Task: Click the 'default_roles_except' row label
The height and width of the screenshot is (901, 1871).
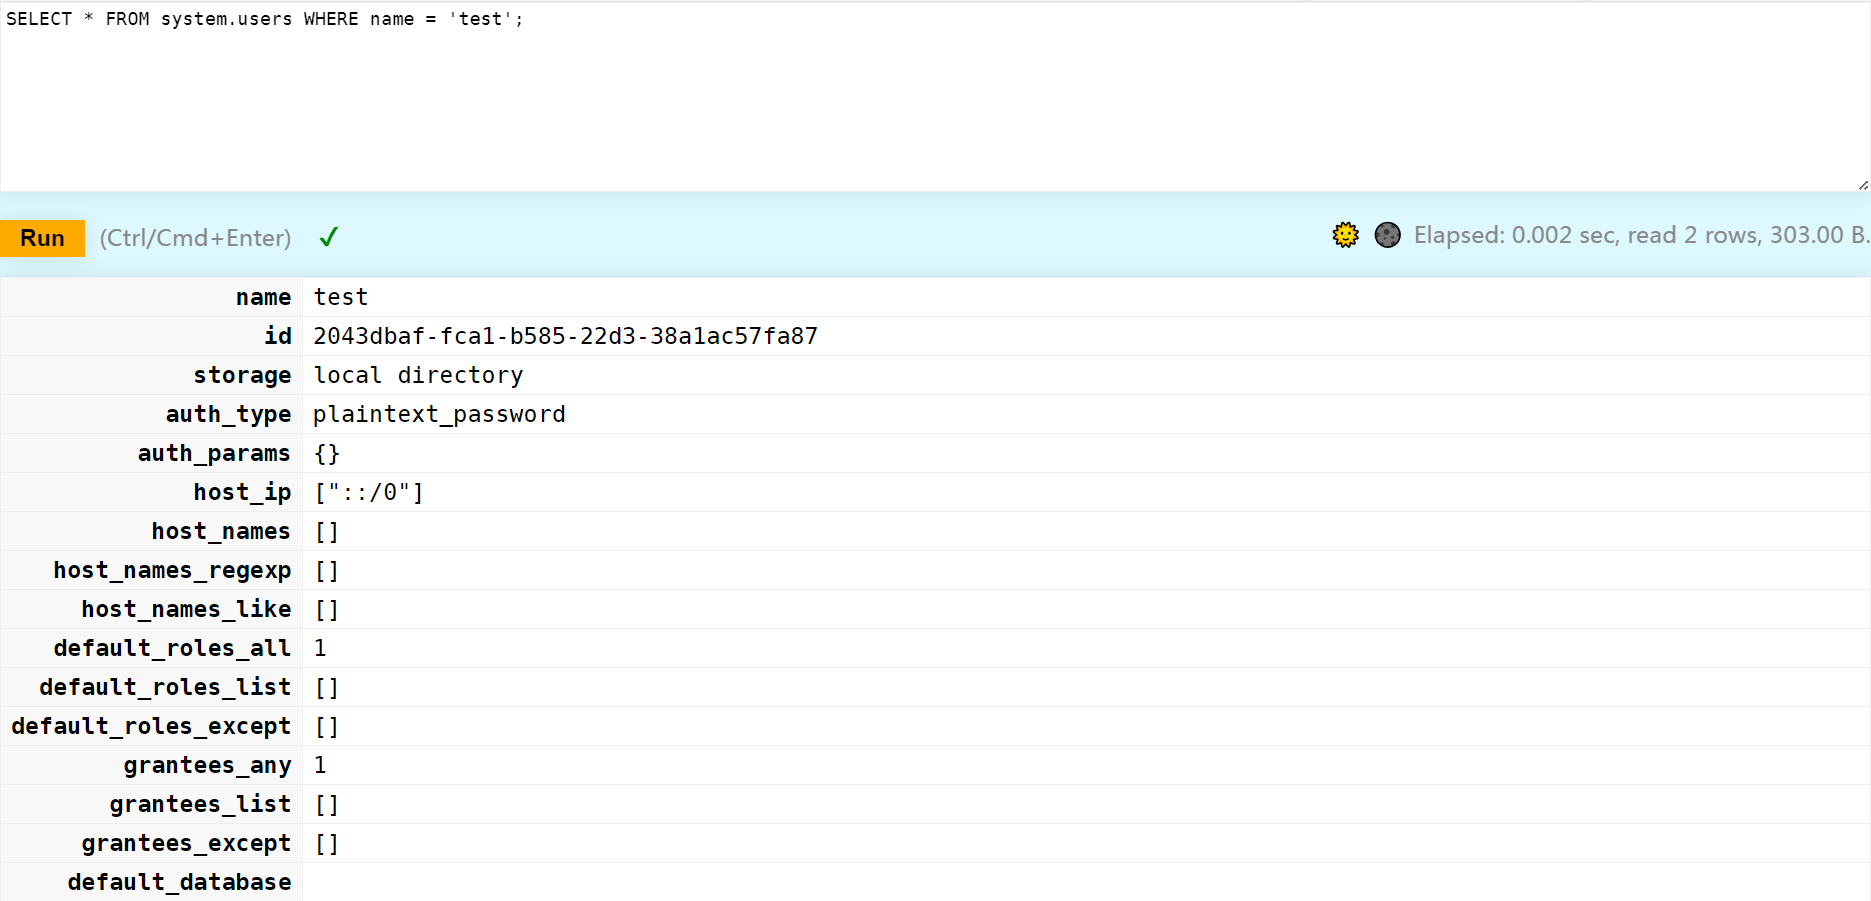Action: (x=151, y=726)
